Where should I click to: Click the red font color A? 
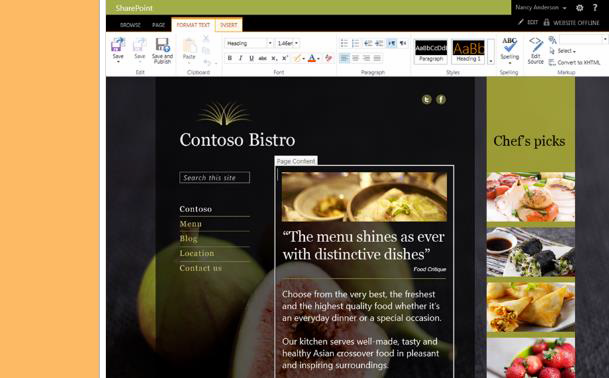(311, 58)
